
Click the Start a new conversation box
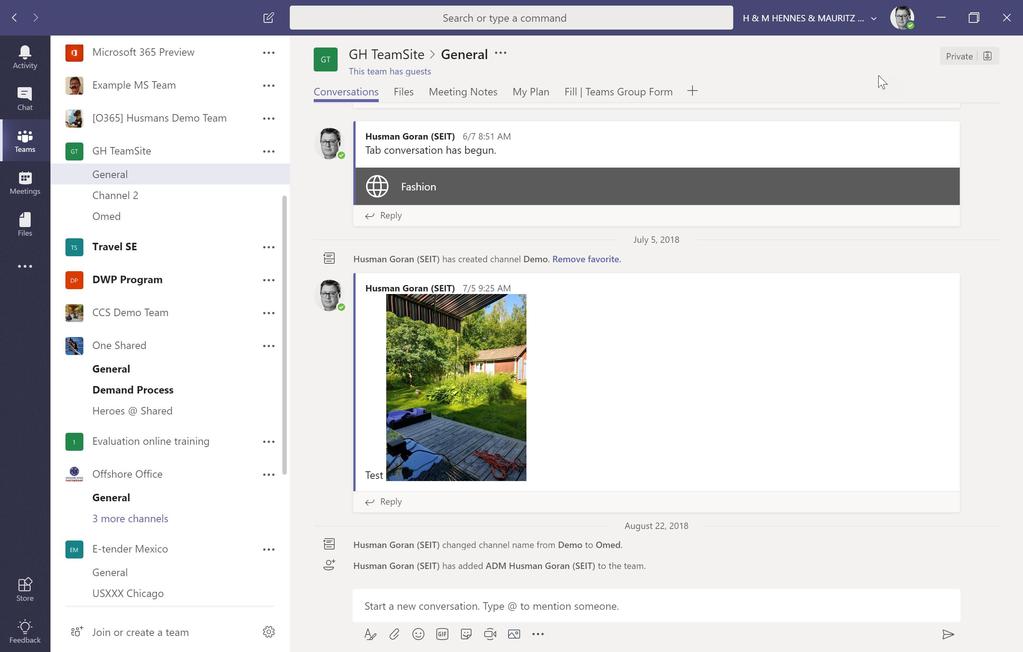pyautogui.click(x=656, y=606)
